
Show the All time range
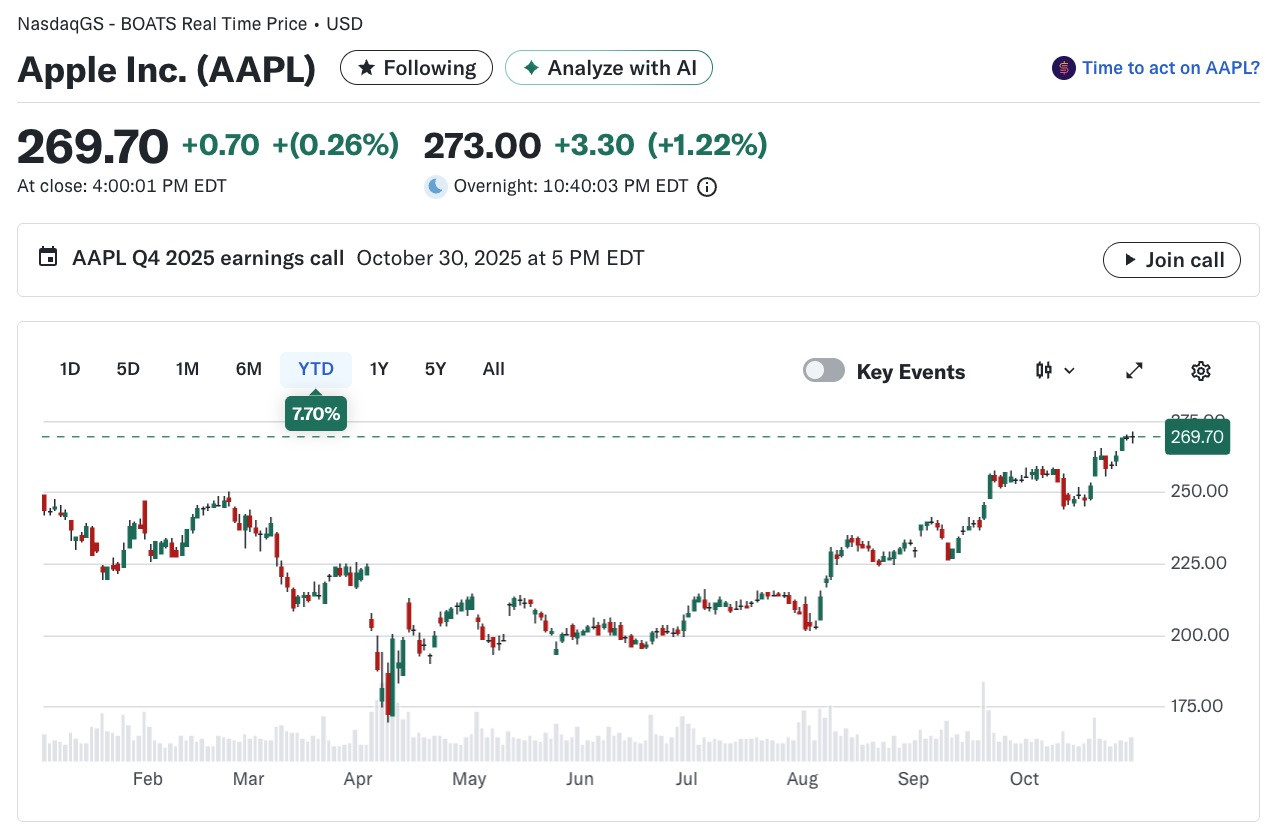tap(494, 369)
